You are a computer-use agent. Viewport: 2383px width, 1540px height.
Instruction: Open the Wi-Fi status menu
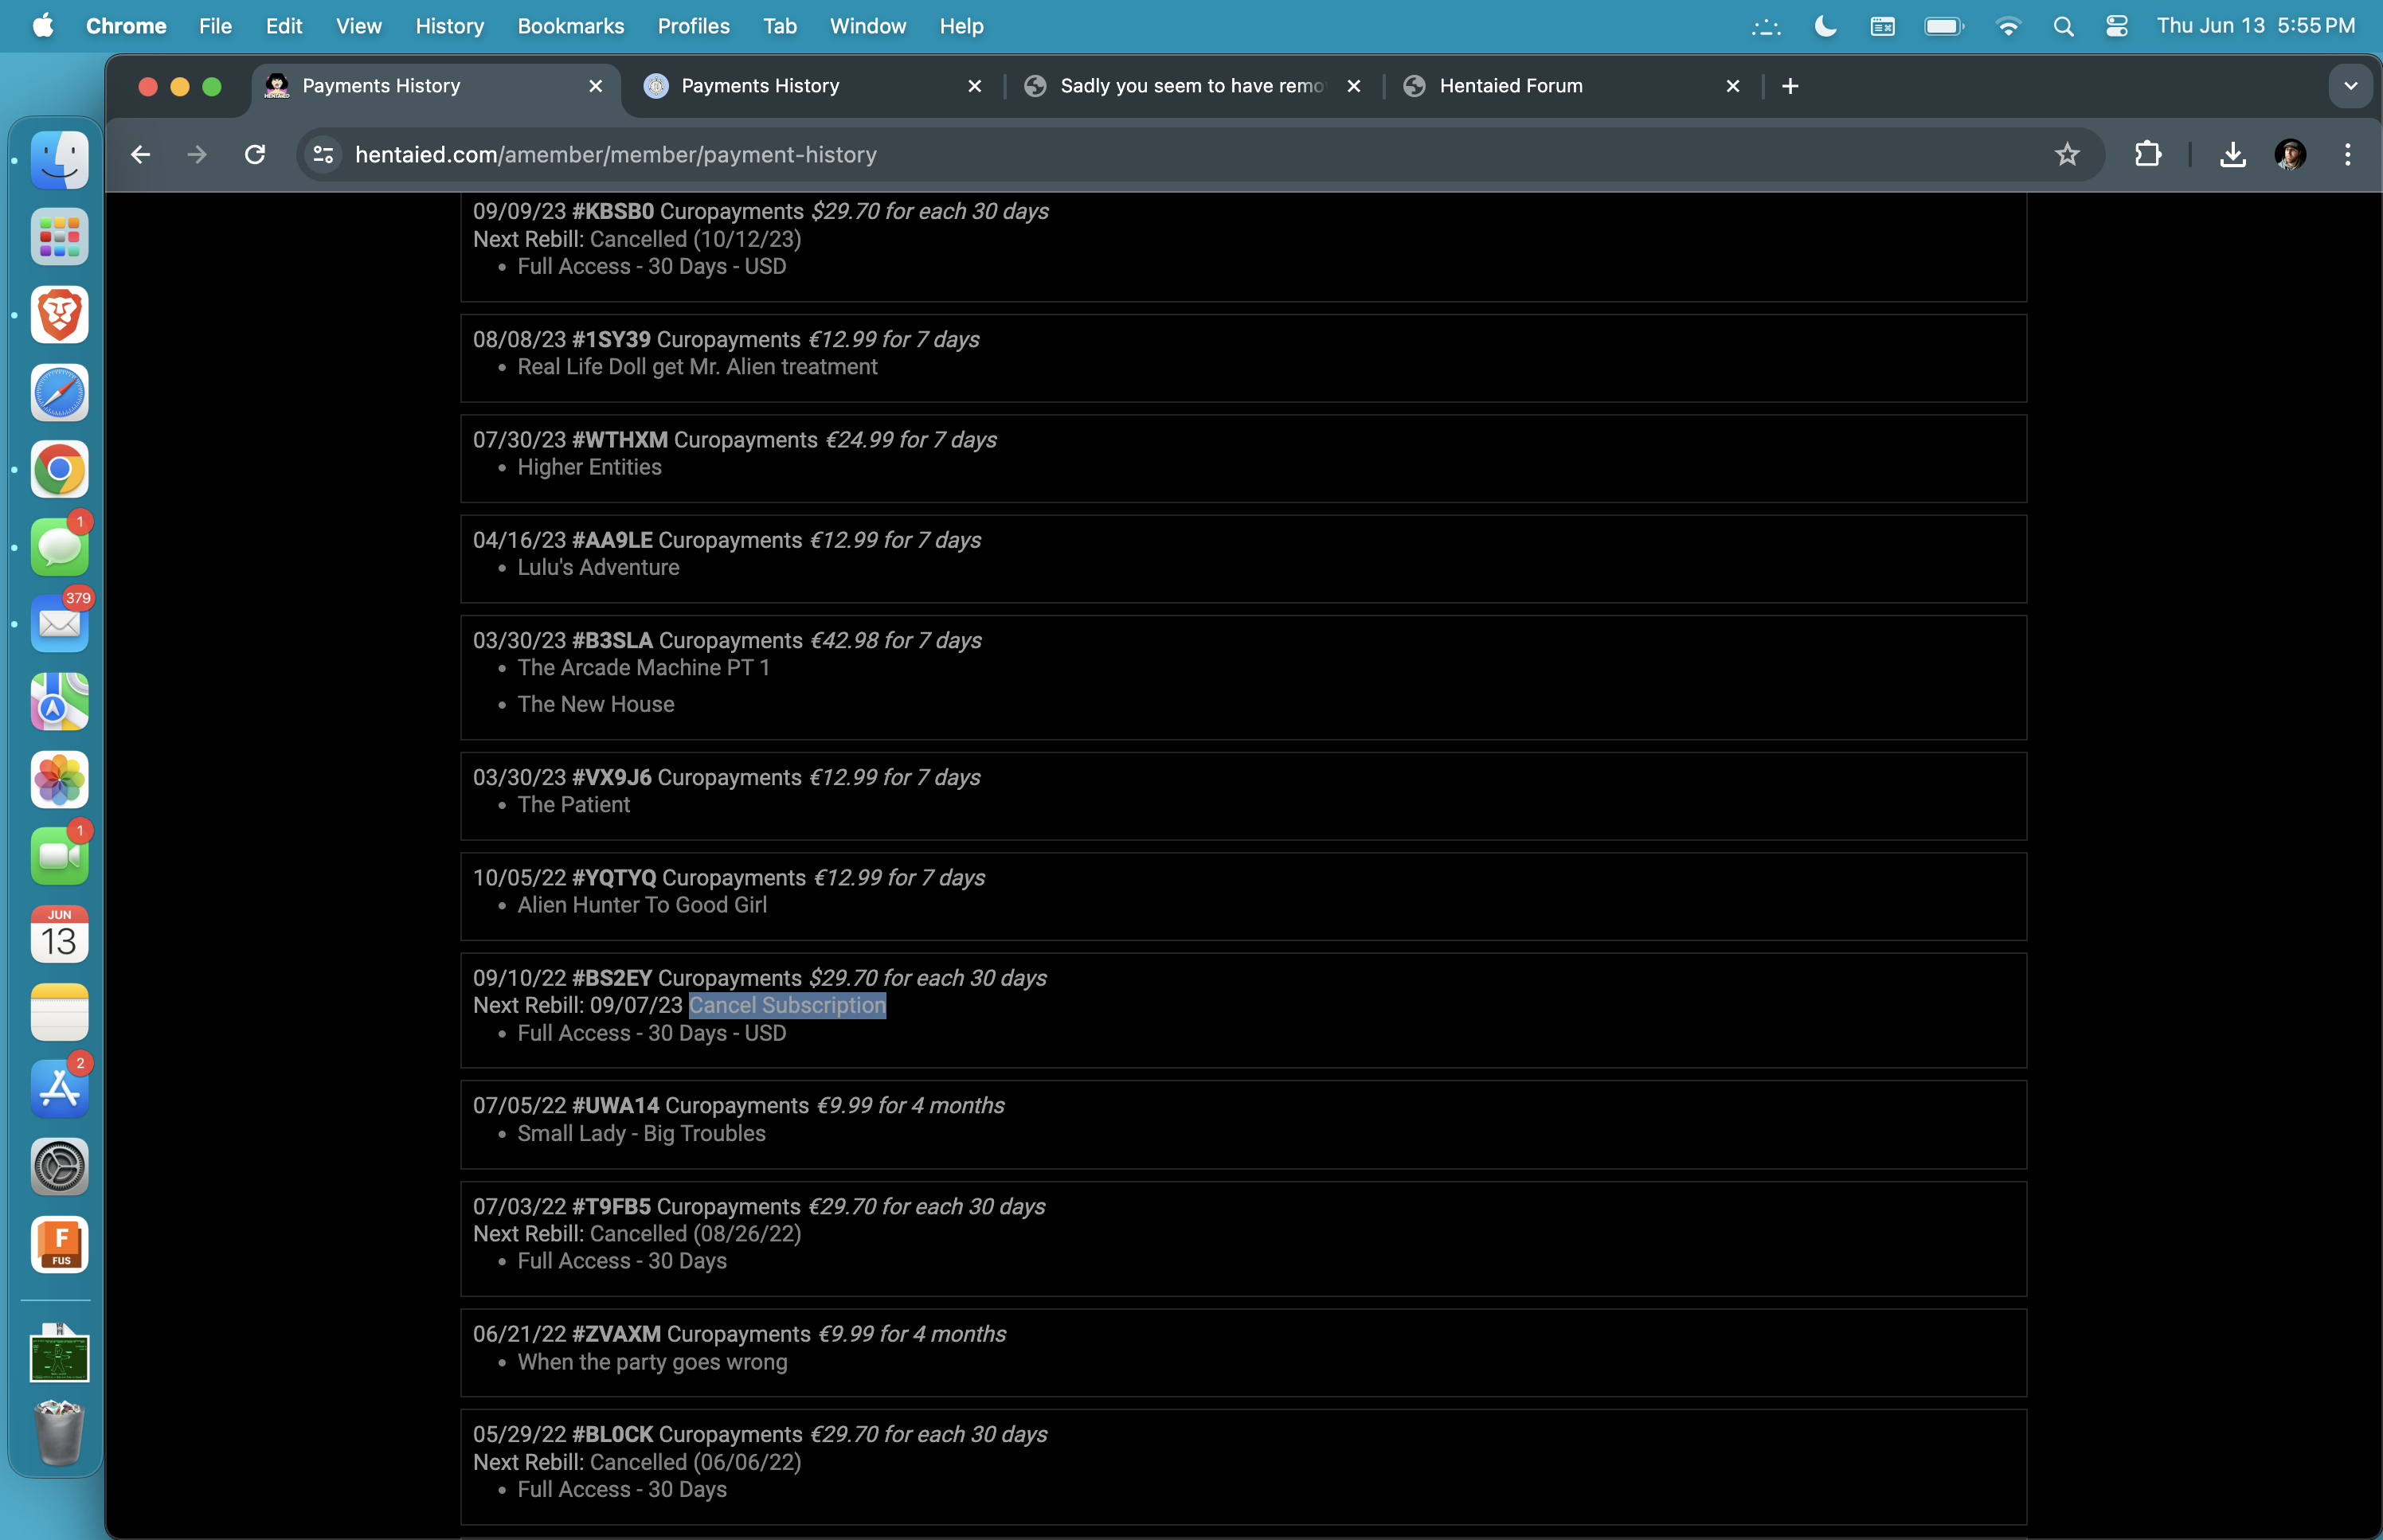[x=2007, y=26]
